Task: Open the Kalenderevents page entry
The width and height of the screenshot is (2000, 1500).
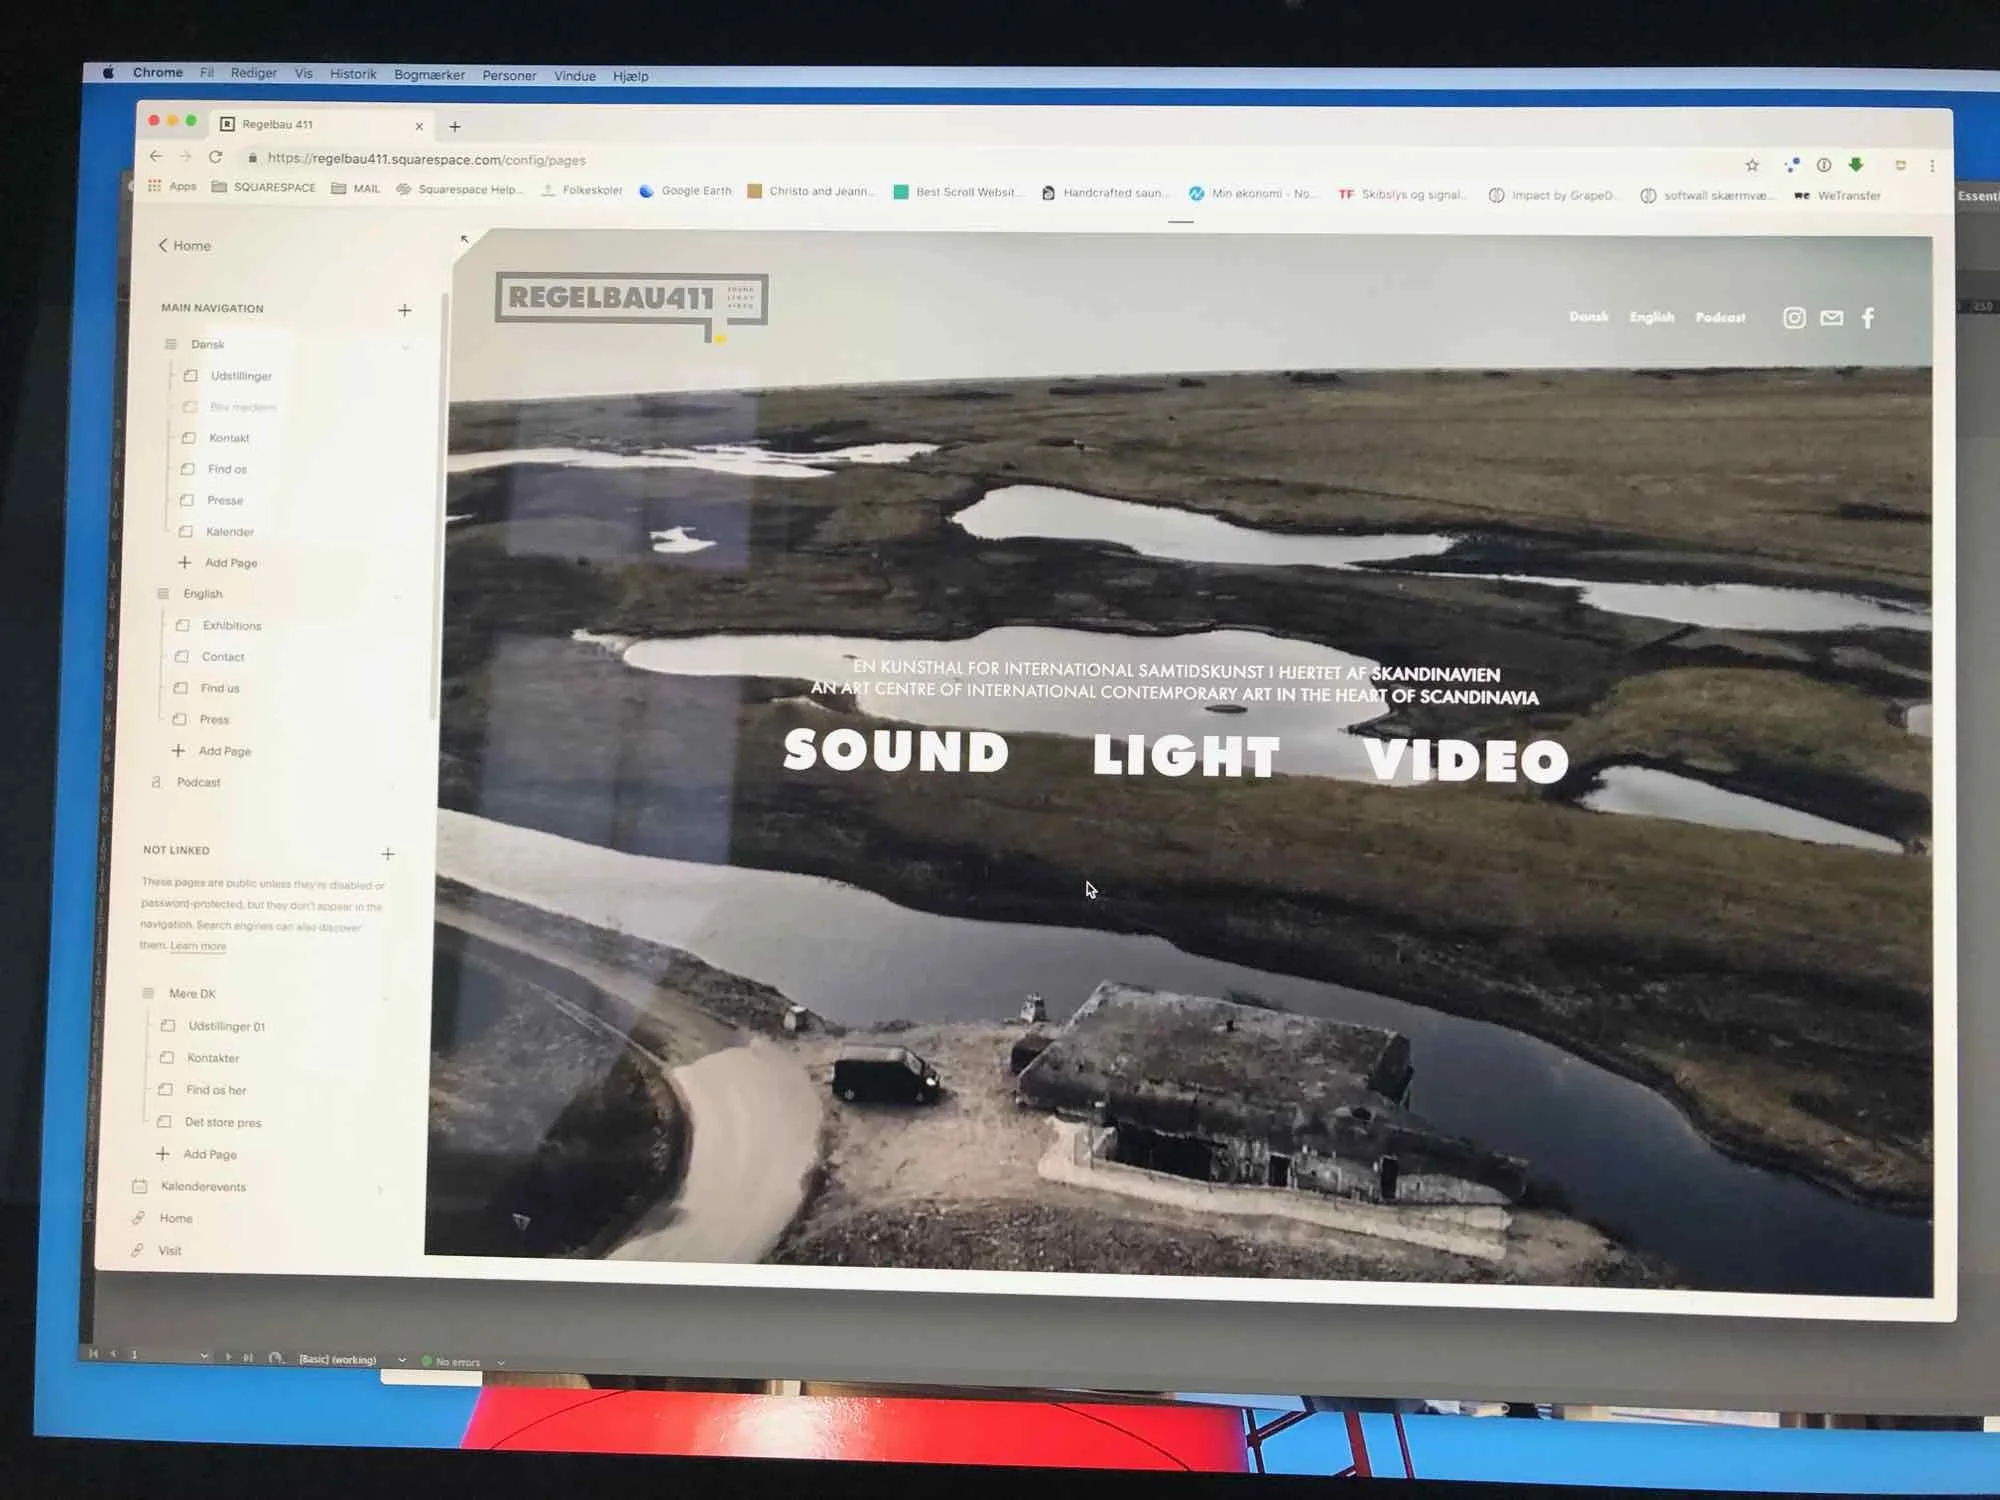Action: coord(203,1186)
